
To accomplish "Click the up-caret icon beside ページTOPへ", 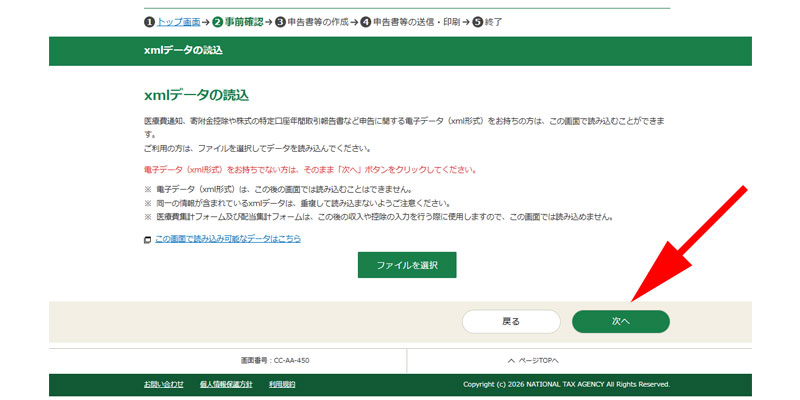I will pyautogui.click(x=512, y=361).
